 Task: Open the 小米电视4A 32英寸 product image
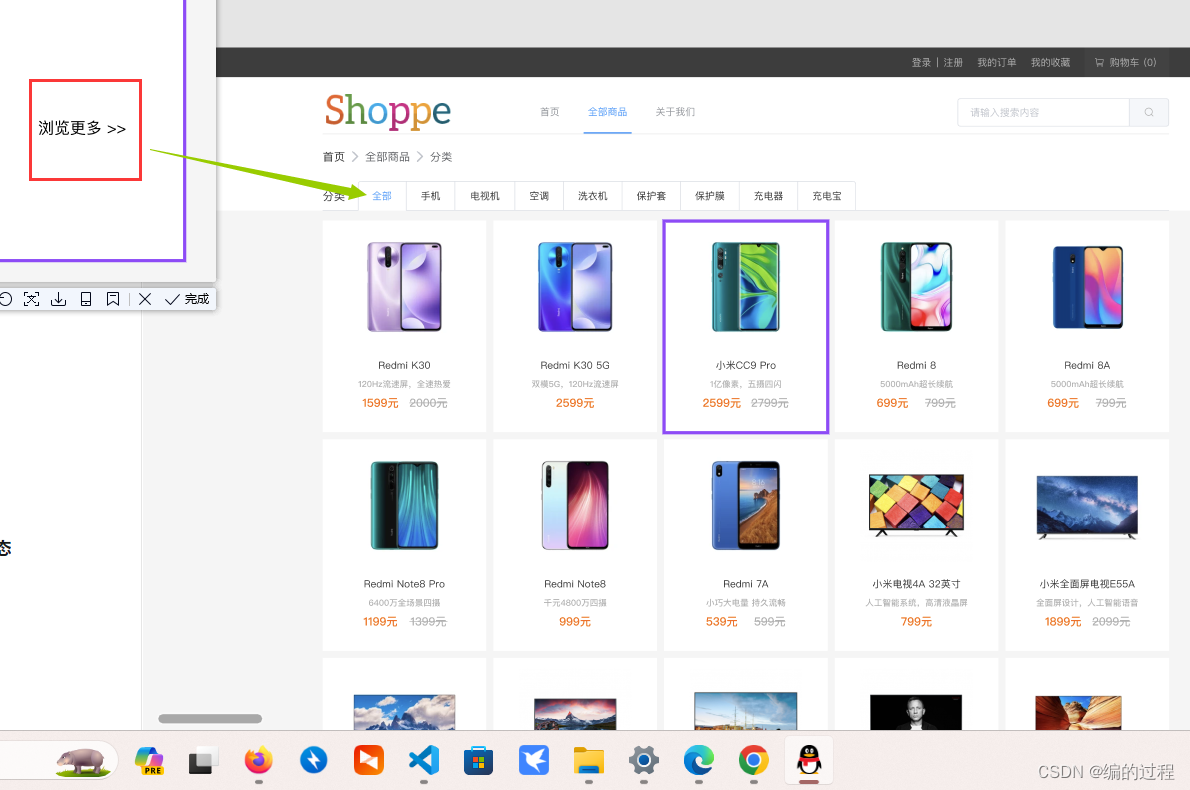(917, 505)
